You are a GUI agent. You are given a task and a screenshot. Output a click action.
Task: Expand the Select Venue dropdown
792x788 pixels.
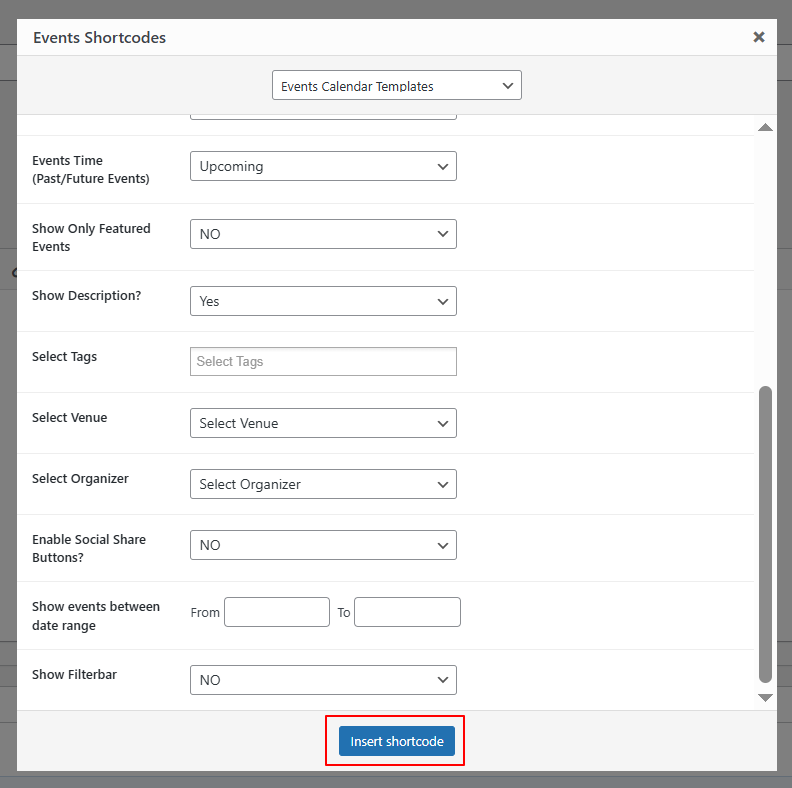click(323, 423)
